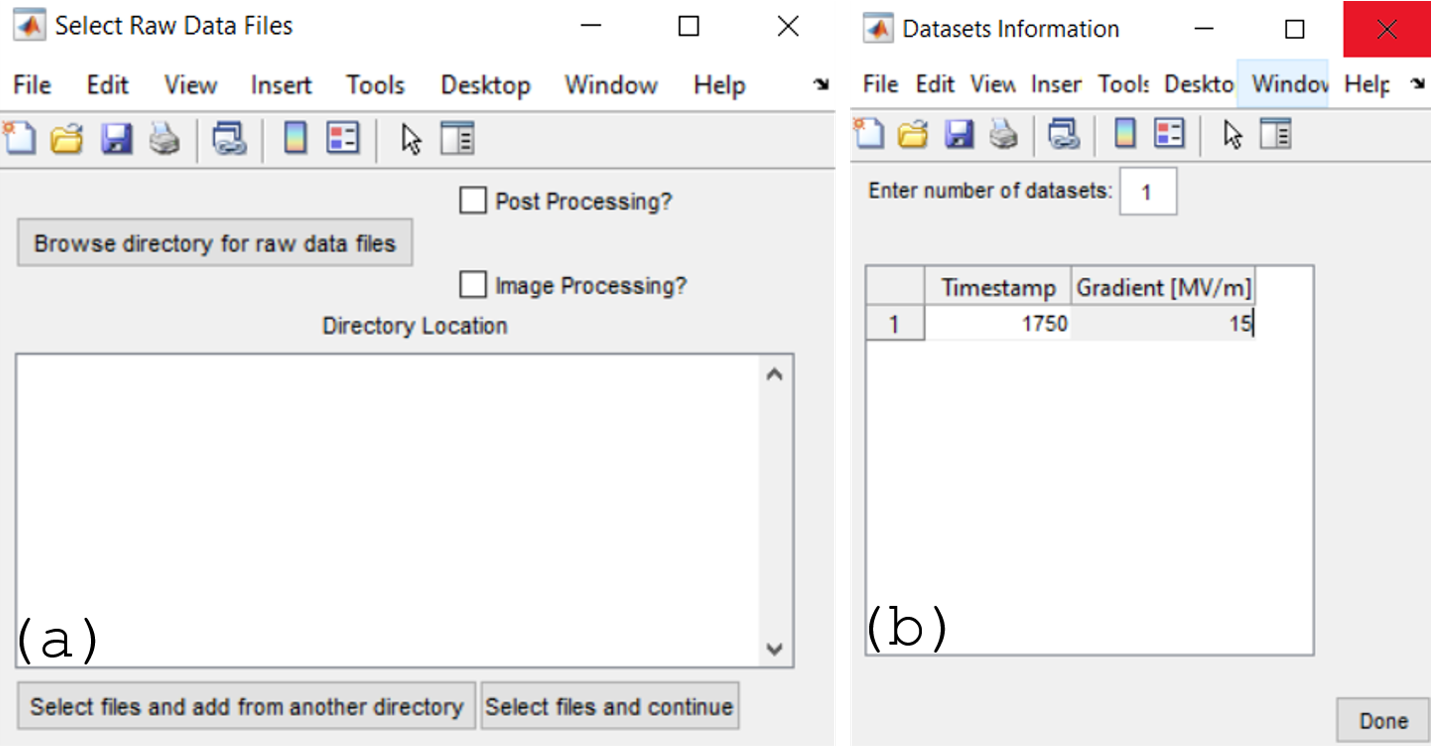Enable the Image Processing? checkbox
The width and height of the screenshot is (1431, 746).
472,285
